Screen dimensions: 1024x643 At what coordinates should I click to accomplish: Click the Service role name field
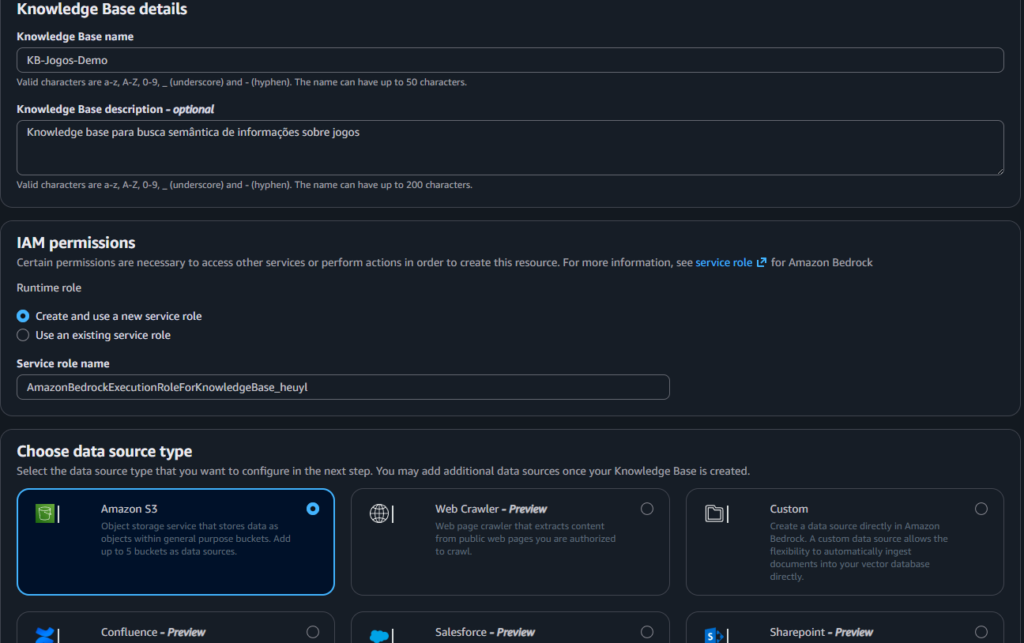point(343,387)
